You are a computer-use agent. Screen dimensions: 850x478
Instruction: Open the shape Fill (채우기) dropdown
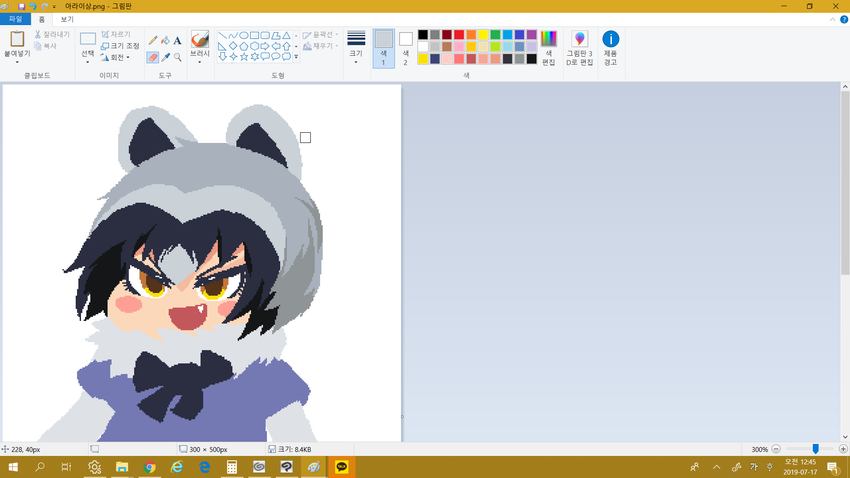[320, 46]
